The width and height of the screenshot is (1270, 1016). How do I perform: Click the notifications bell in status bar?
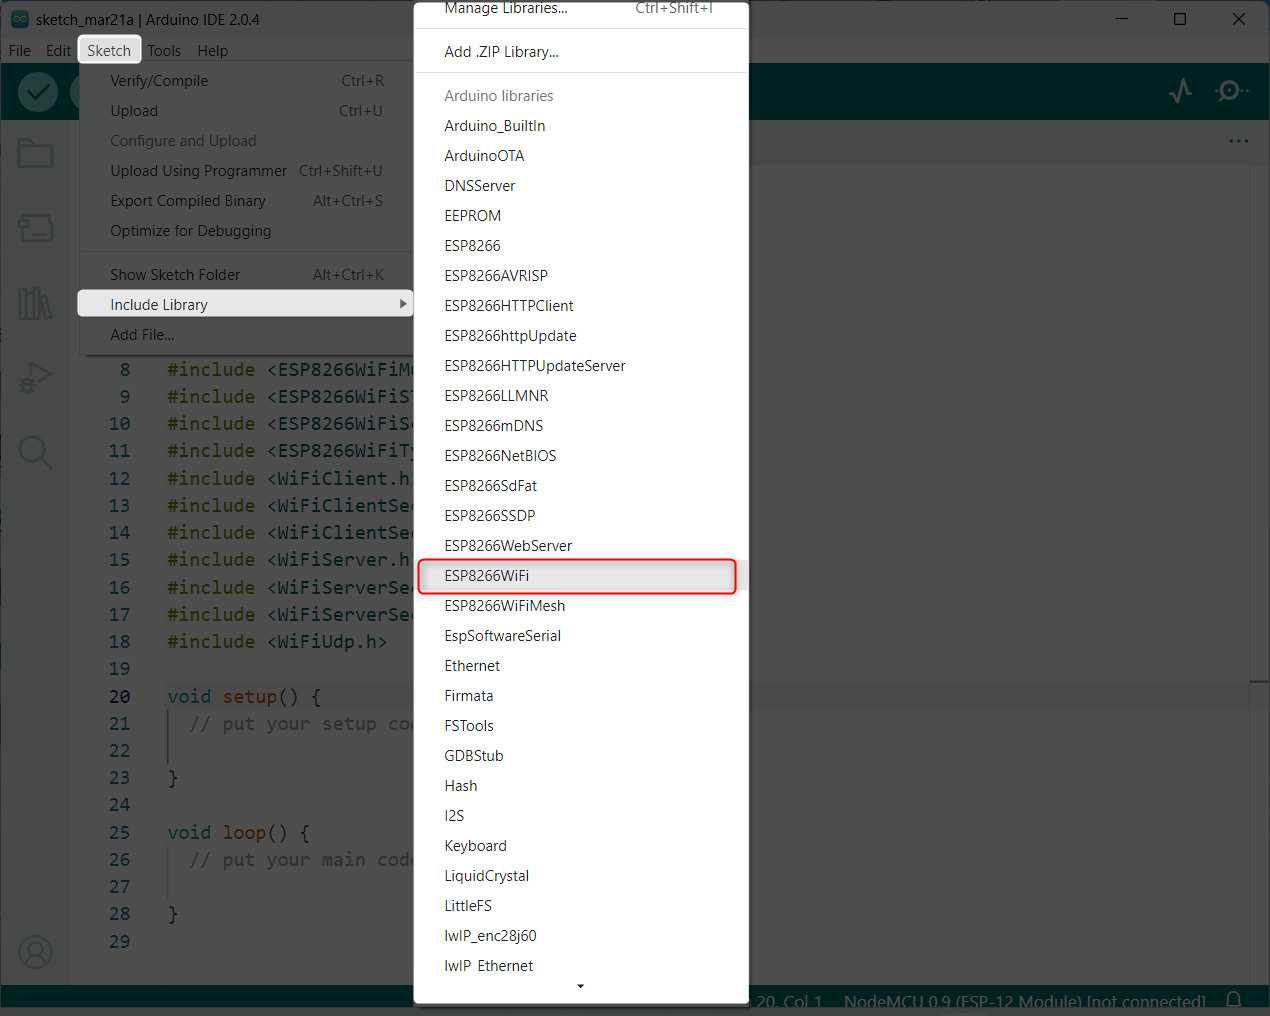pyautogui.click(x=1234, y=1000)
